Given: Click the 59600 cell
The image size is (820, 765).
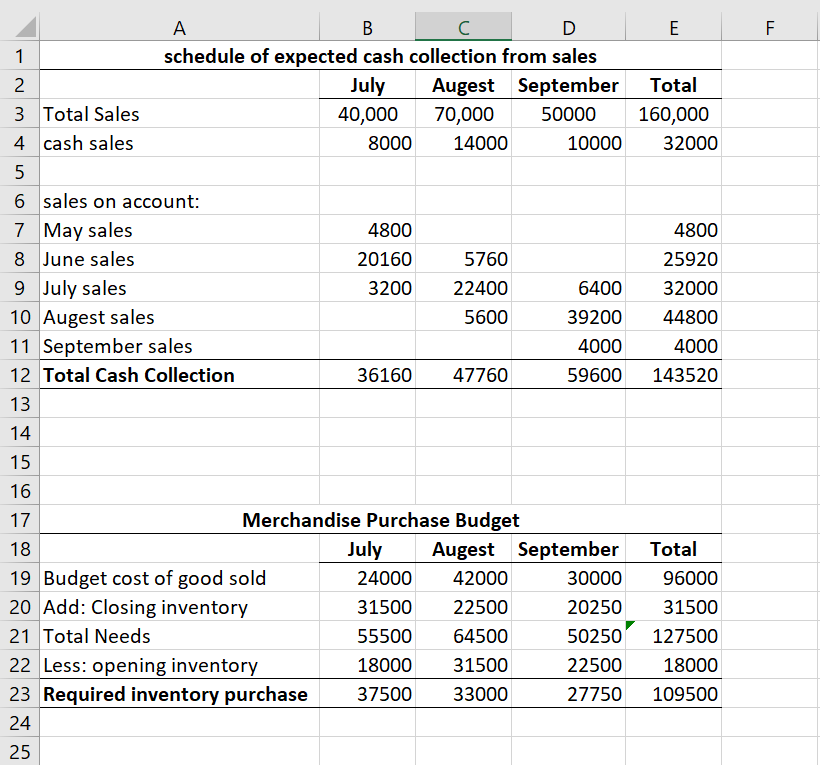Looking at the screenshot, I should click(x=568, y=375).
